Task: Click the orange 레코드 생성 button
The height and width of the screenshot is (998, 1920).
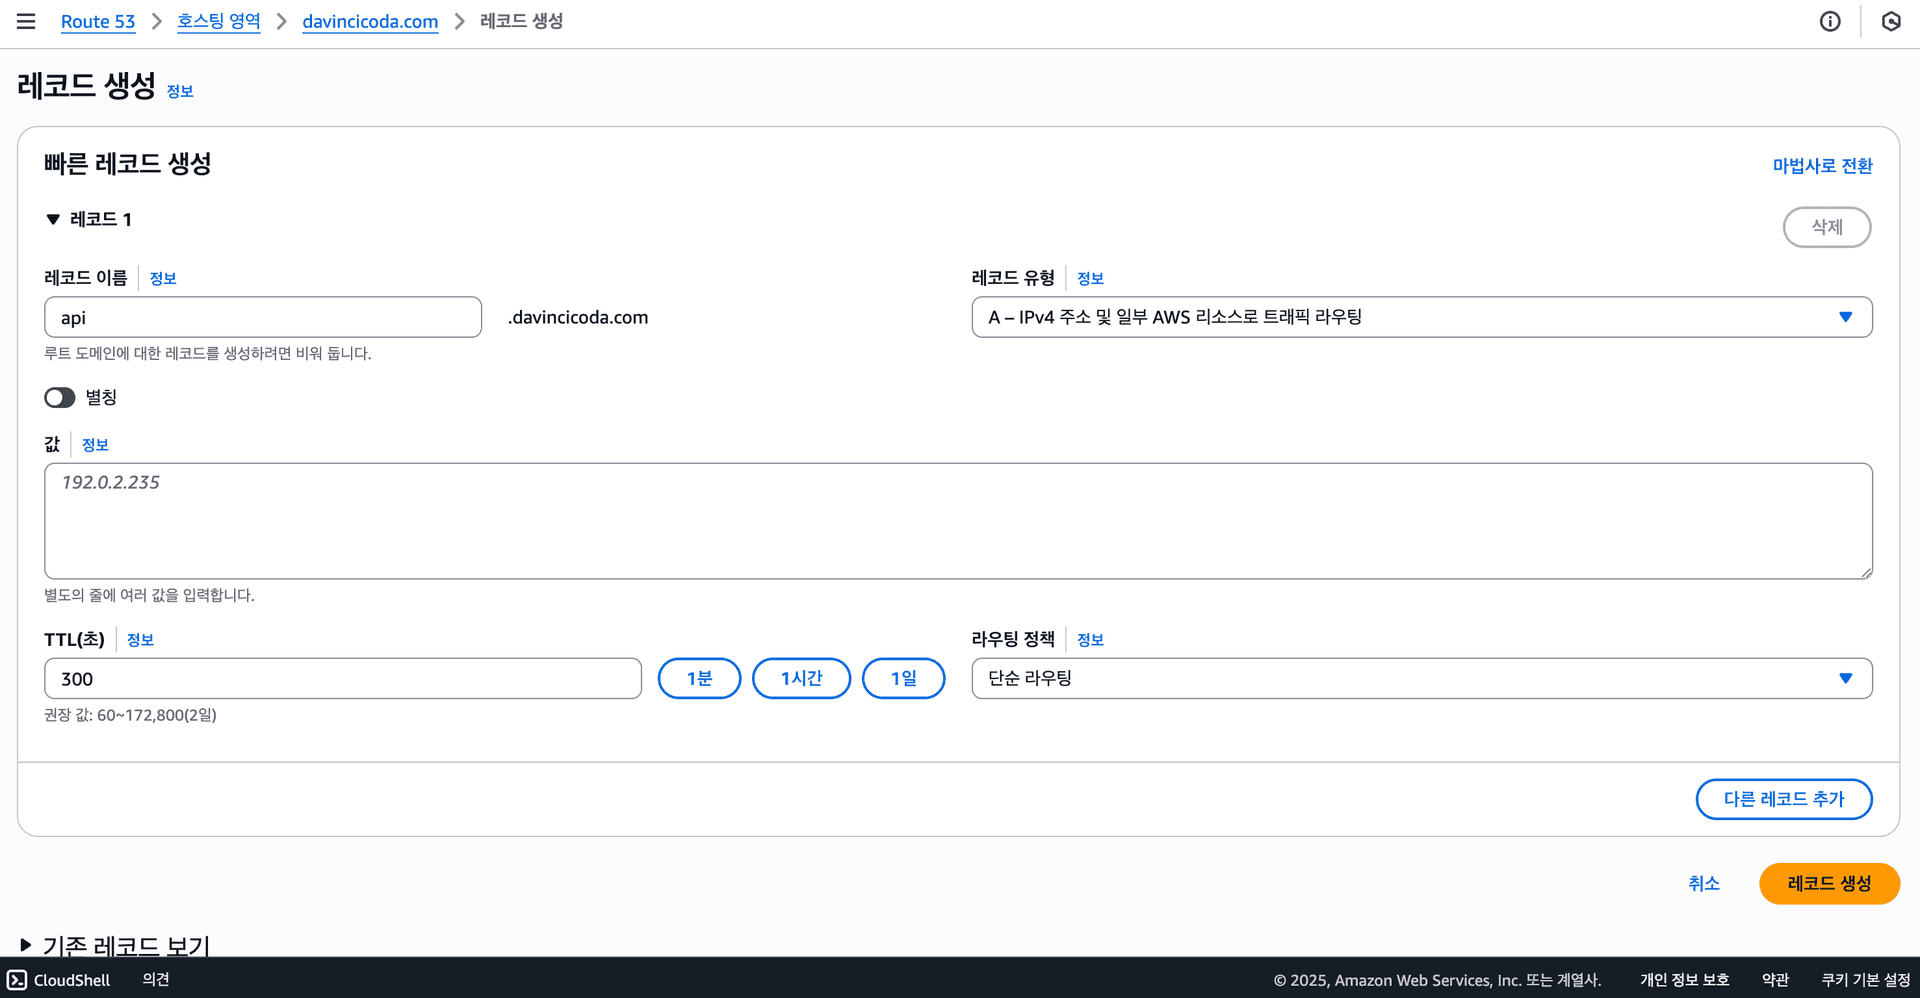Action: click(x=1828, y=883)
